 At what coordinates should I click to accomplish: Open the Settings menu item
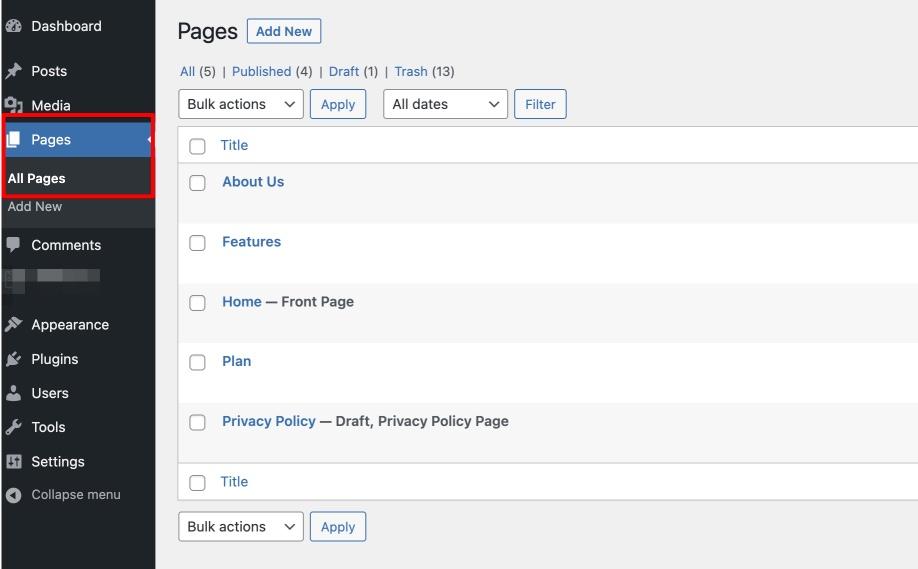(58, 461)
